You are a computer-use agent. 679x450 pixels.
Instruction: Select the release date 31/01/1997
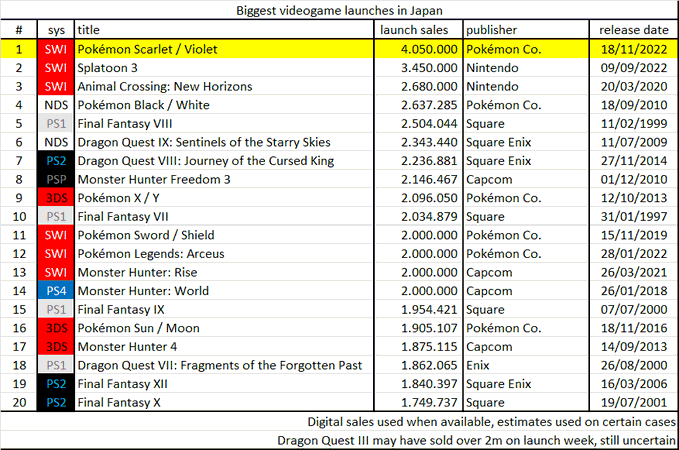[x=634, y=217]
